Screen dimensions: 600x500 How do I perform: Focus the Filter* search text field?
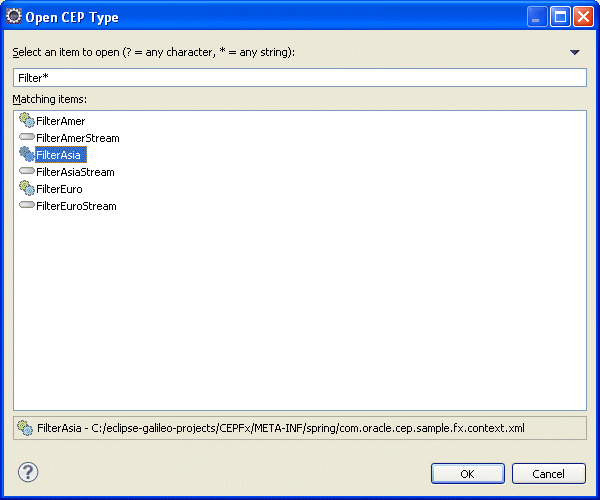300,78
